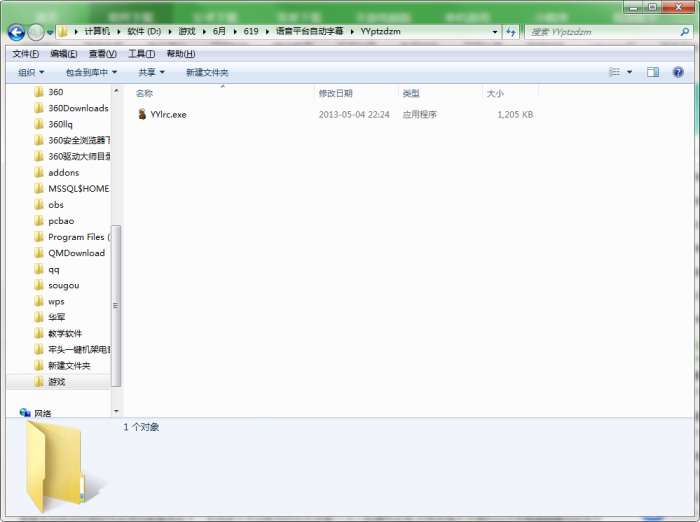Click the folder icon in address bar
This screenshot has height=522, width=700.
click(63, 32)
